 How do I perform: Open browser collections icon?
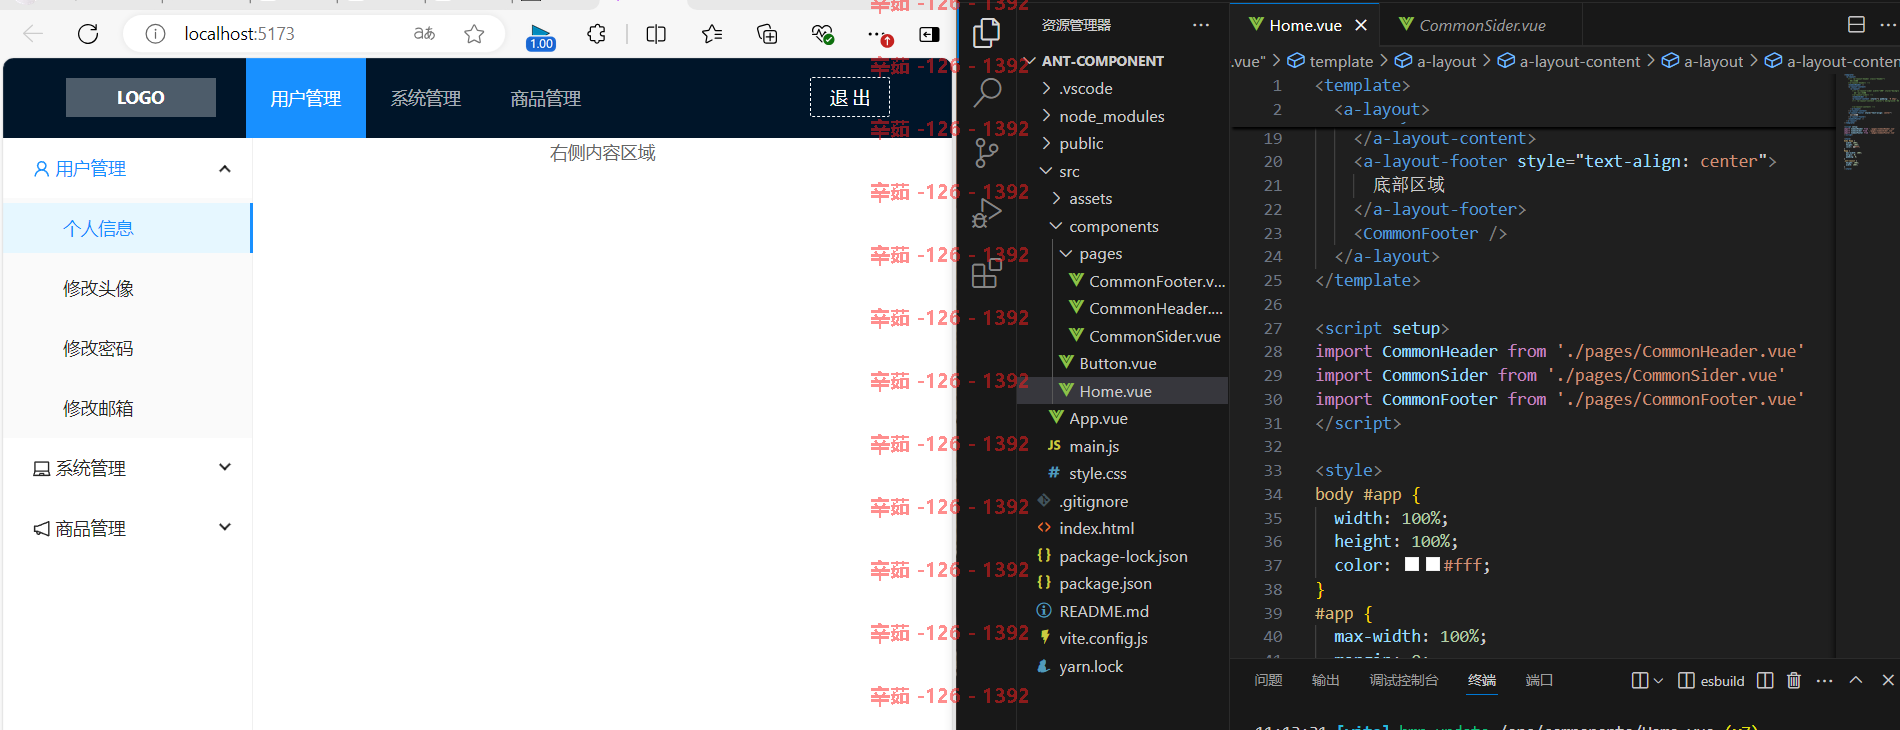pos(767,34)
